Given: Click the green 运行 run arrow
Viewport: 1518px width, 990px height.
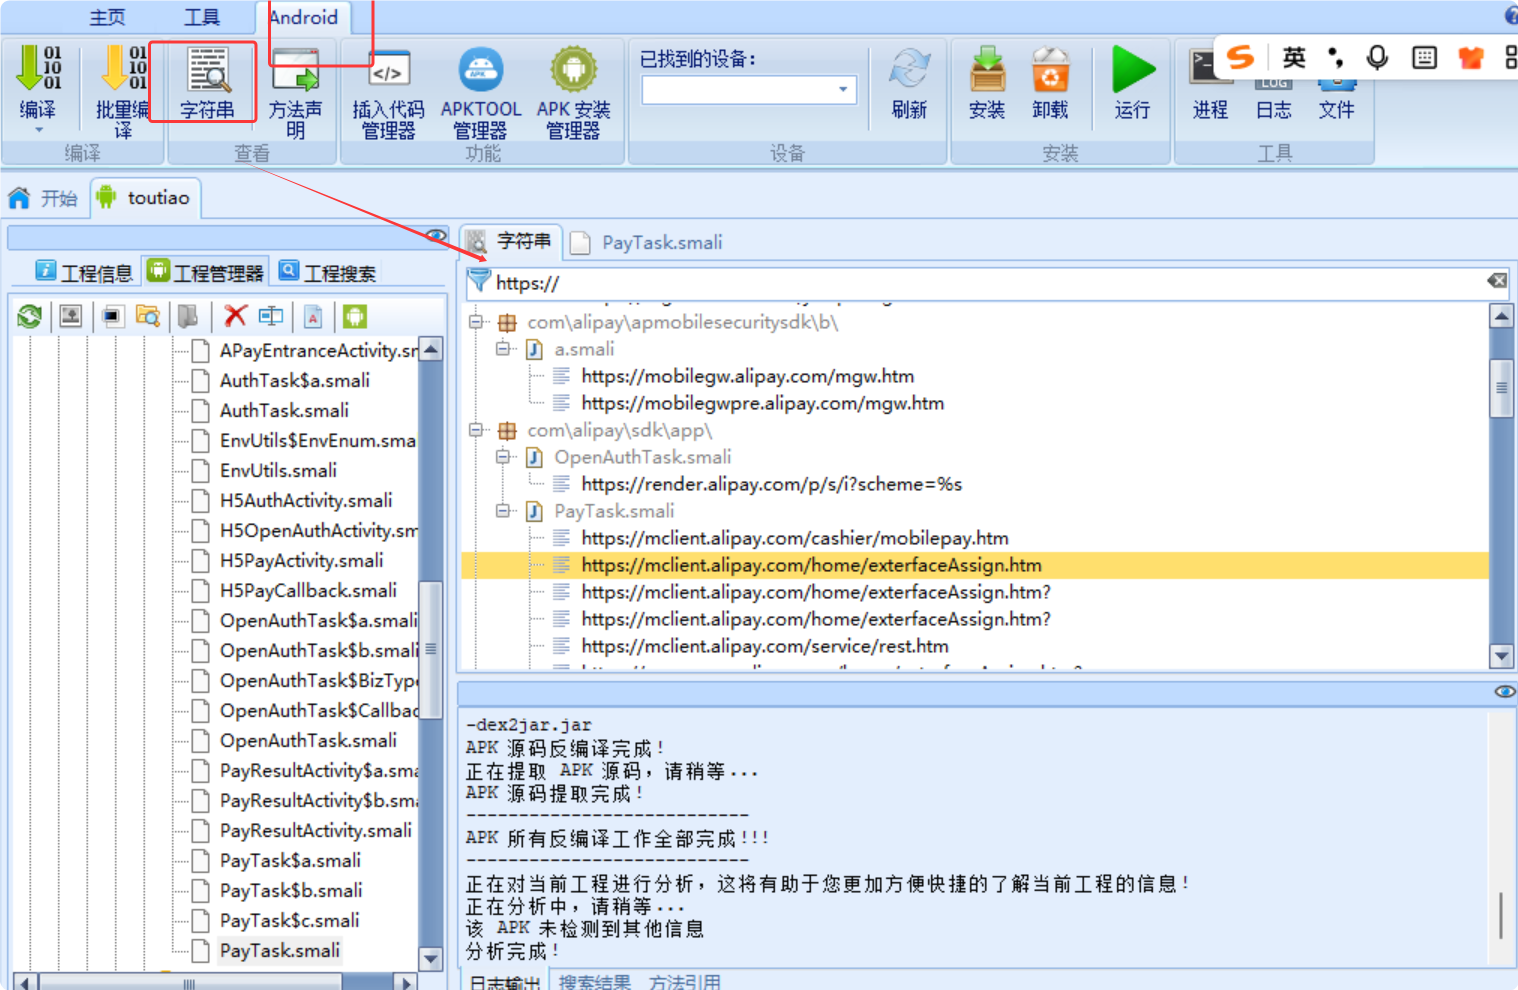Looking at the screenshot, I should 1133,70.
